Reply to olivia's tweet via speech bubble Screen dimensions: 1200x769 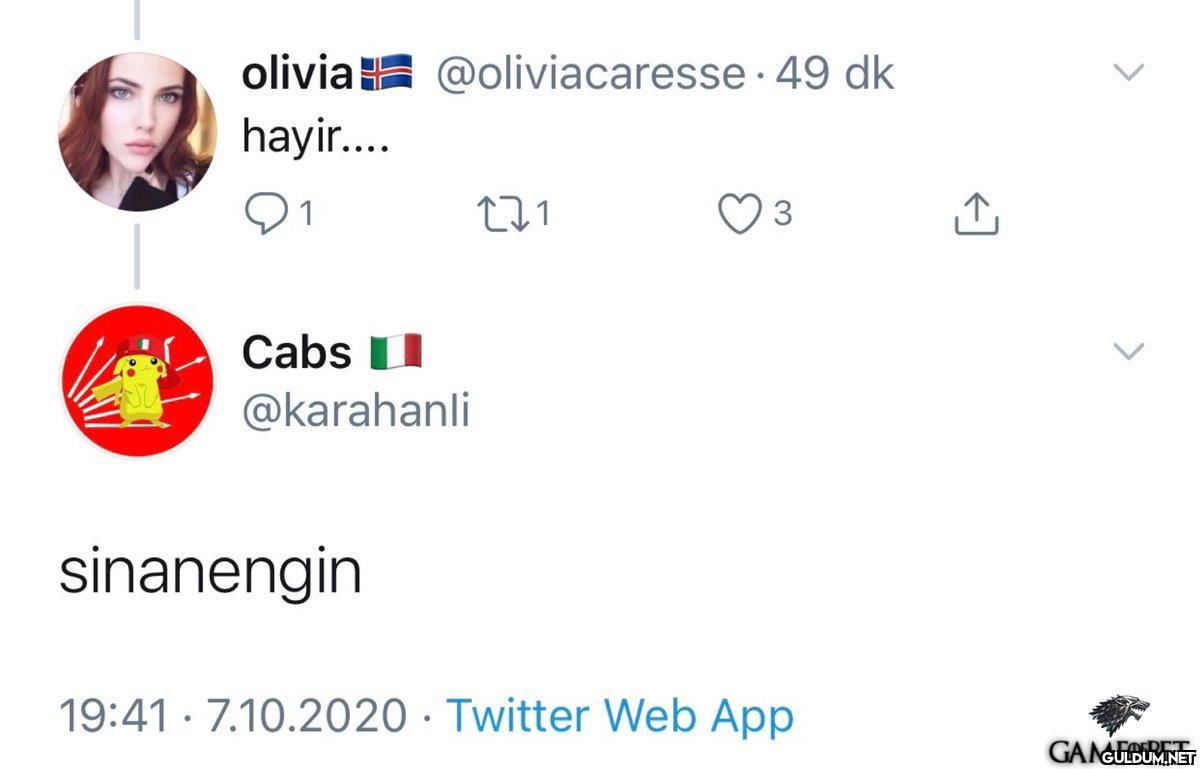coord(265,213)
